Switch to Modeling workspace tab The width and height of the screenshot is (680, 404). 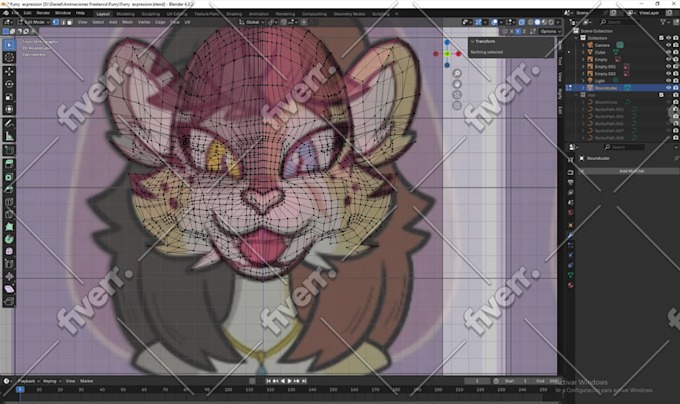(x=125, y=14)
